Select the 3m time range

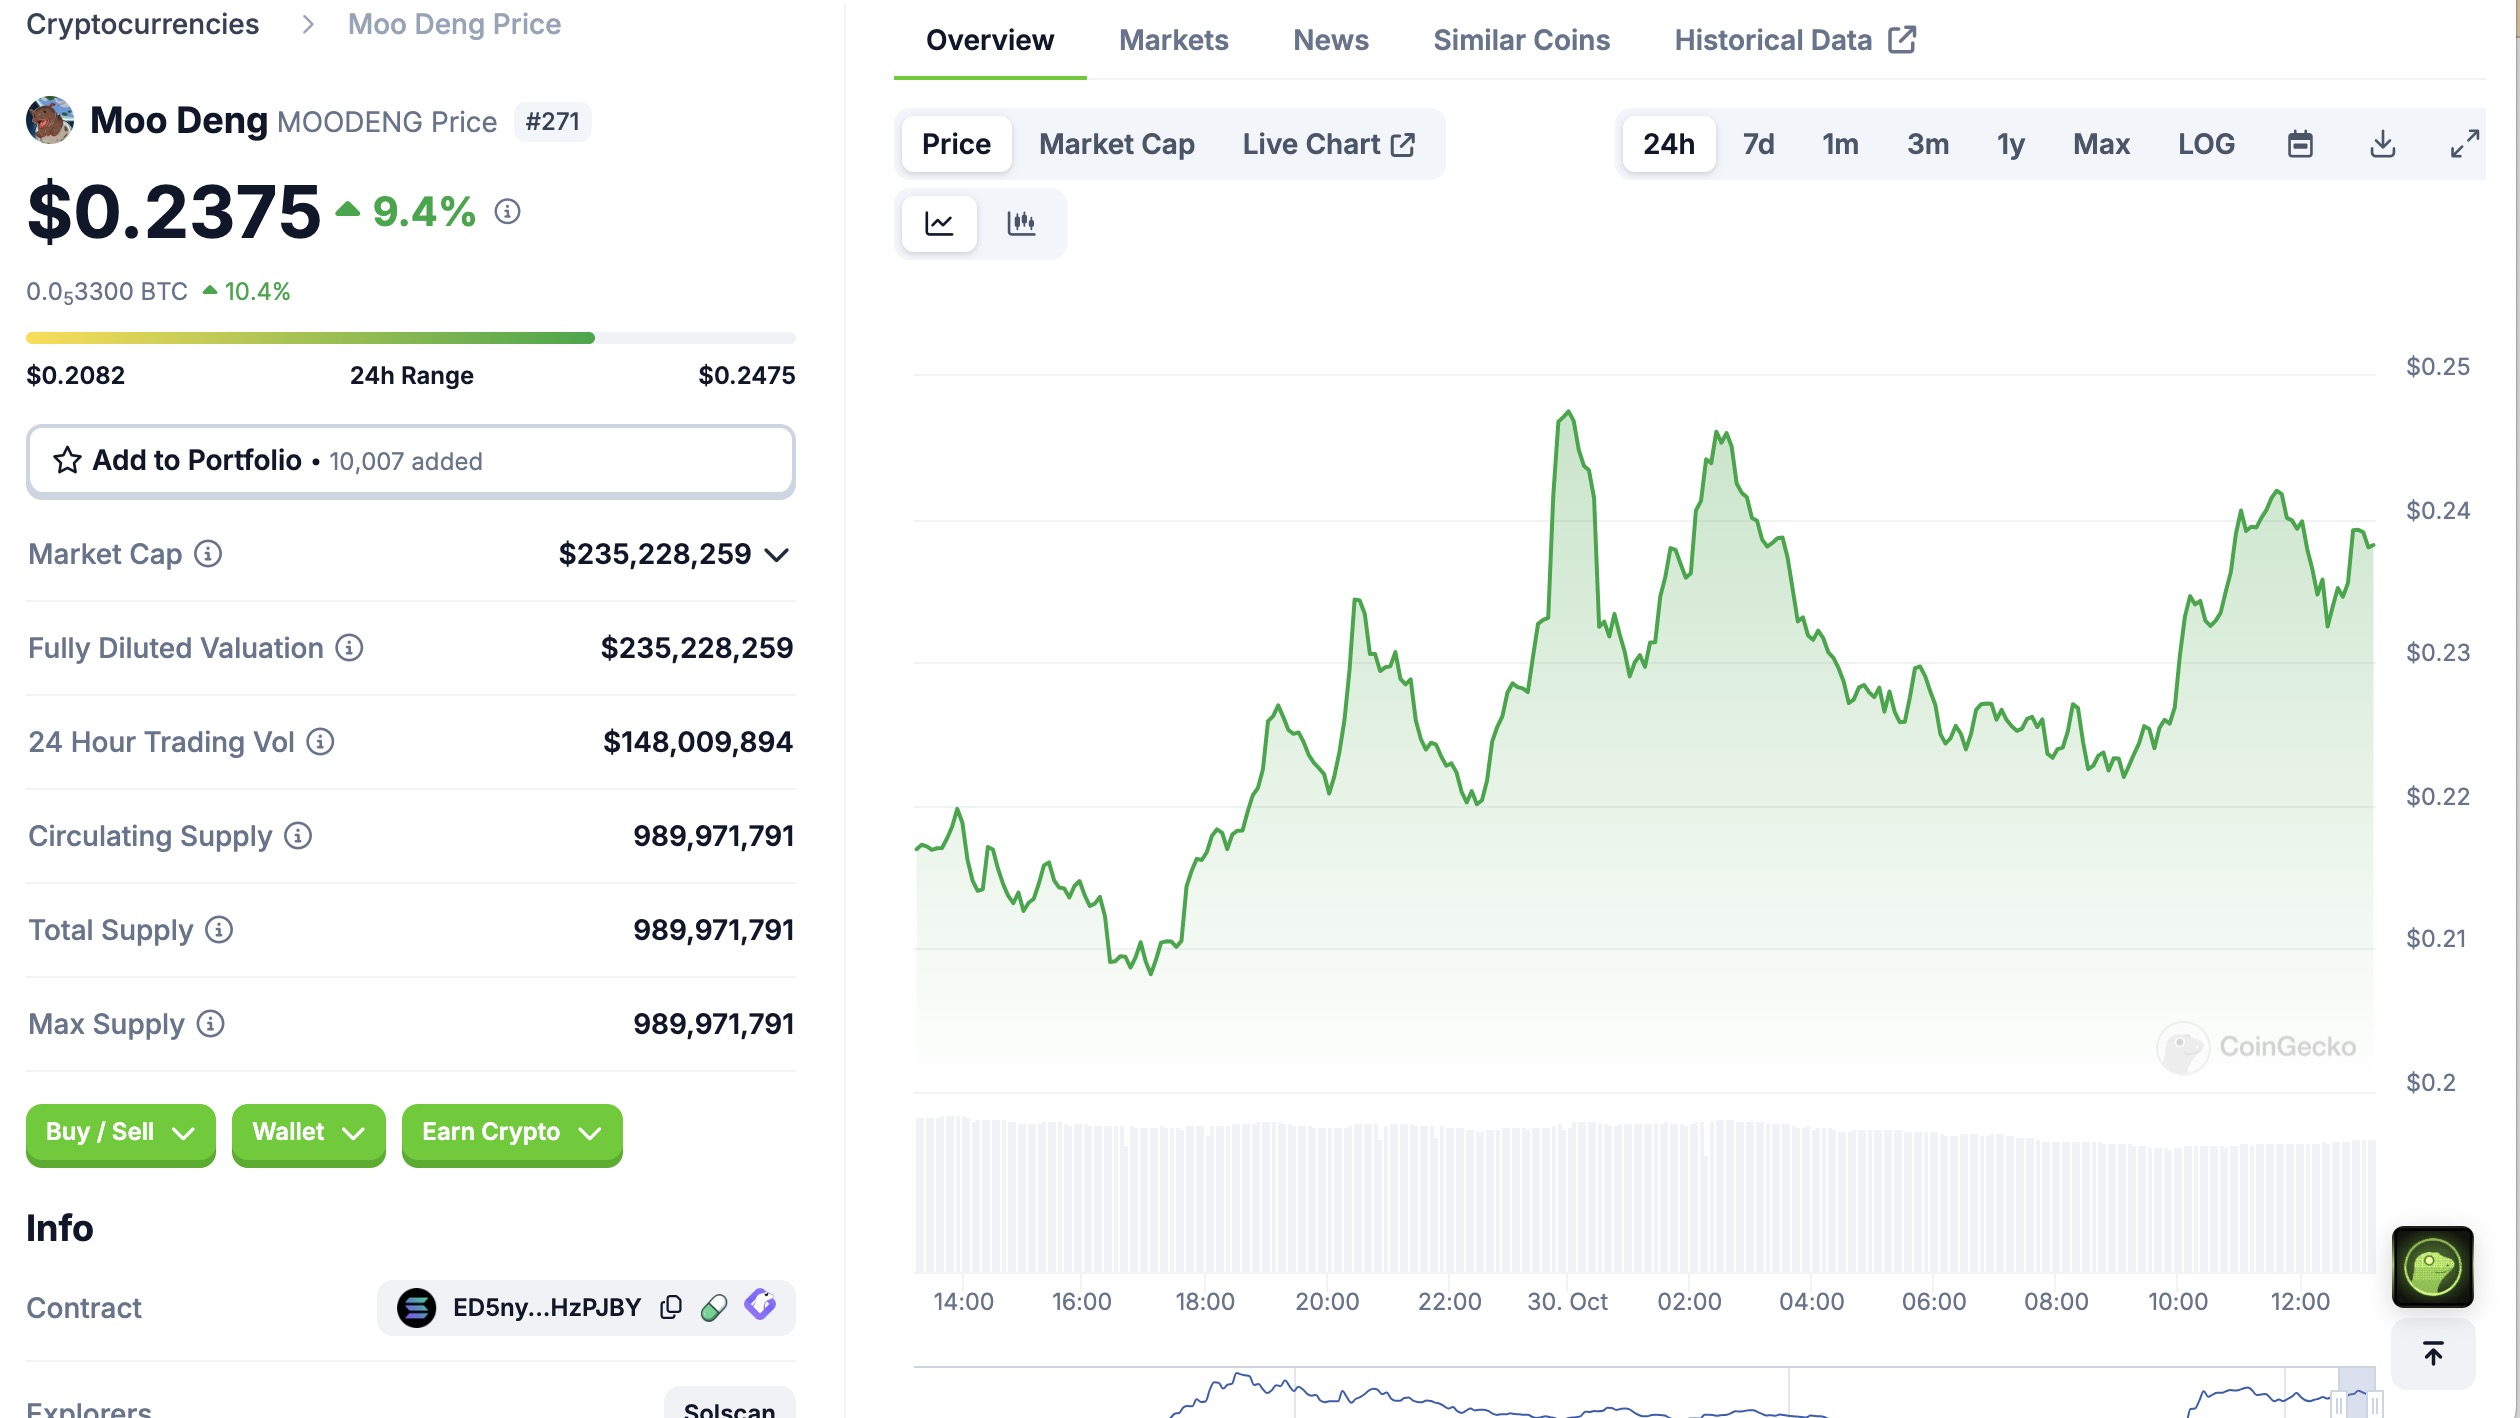[x=1927, y=144]
